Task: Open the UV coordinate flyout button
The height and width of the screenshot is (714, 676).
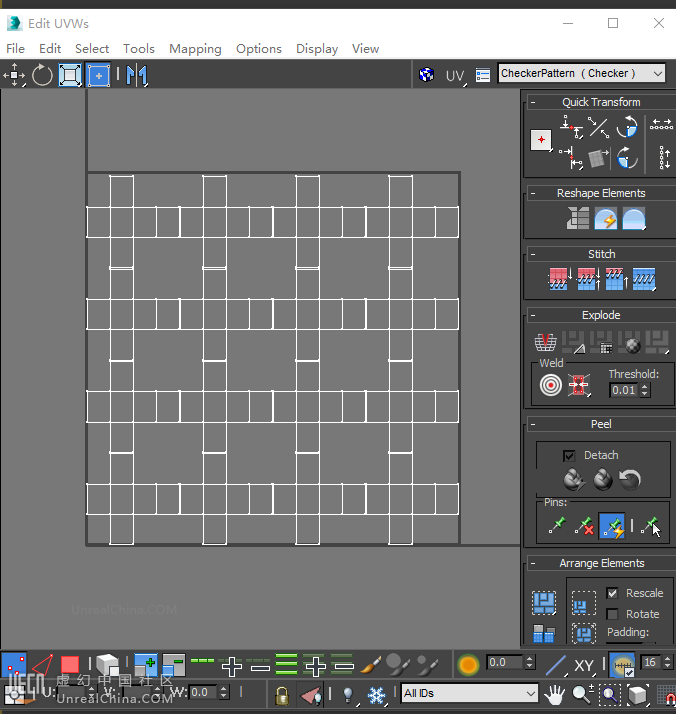Action: (x=455, y=76)
